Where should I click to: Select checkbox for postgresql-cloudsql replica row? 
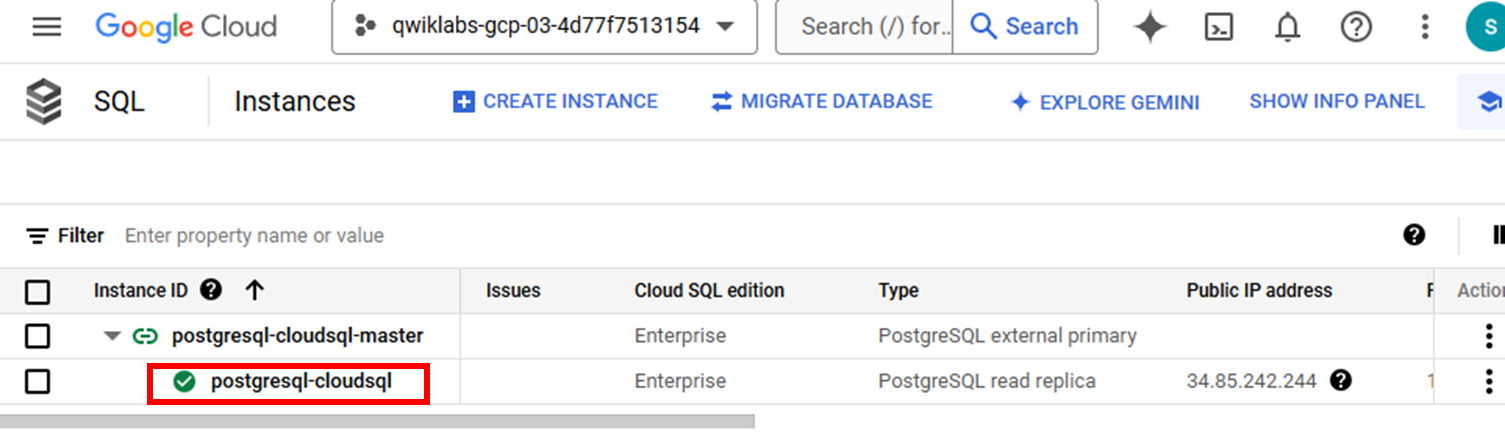[38, 381]
